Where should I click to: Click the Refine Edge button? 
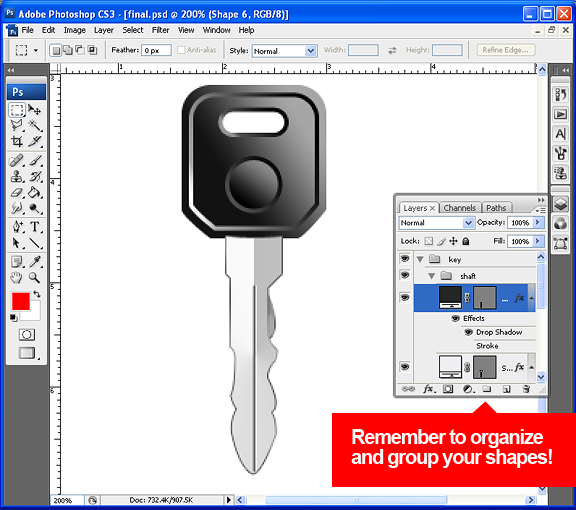click(505, 50)
